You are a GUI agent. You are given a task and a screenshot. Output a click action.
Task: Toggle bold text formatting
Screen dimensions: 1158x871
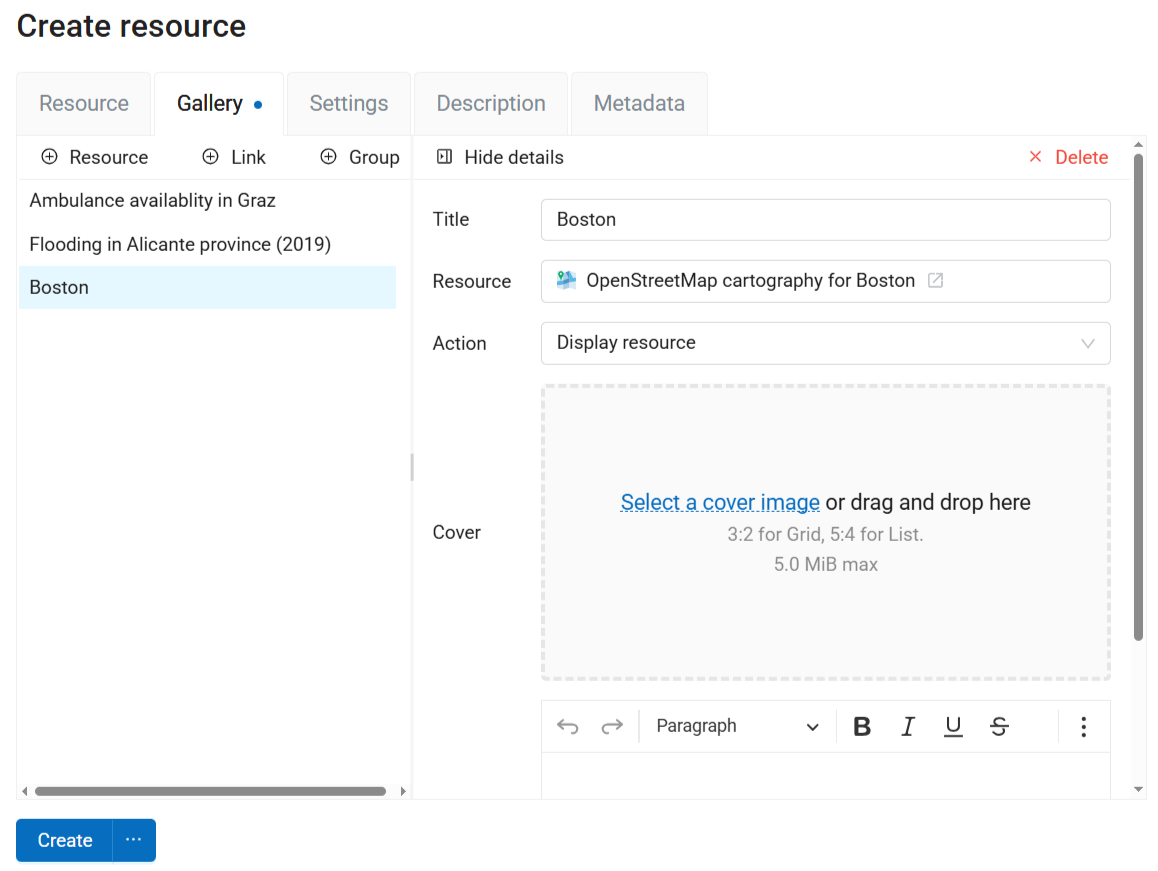pyautogui.click(x=862, y=727)
